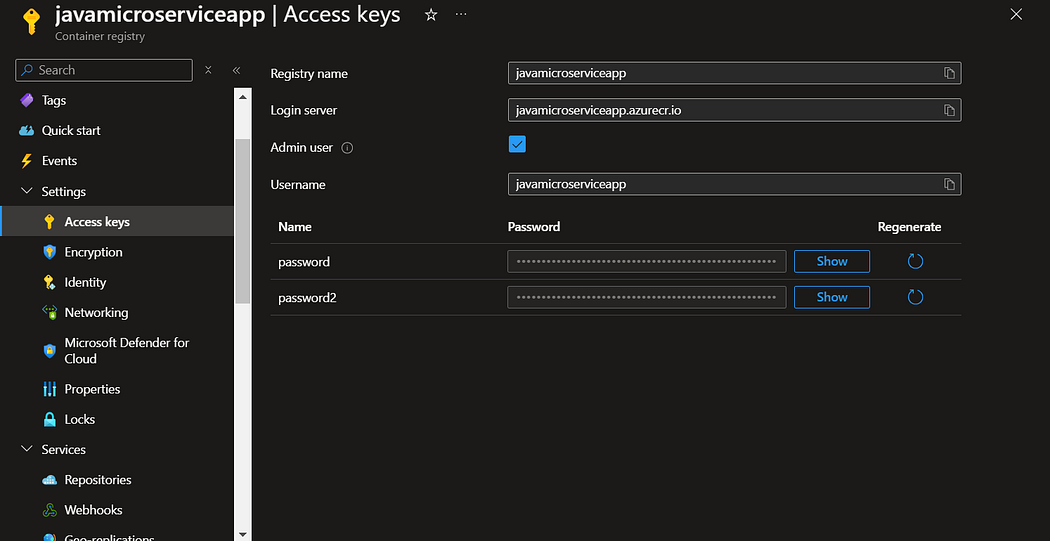Click the Events lightning bolt icon
Screen dimensions: 1050x541
tap(27, 161)
